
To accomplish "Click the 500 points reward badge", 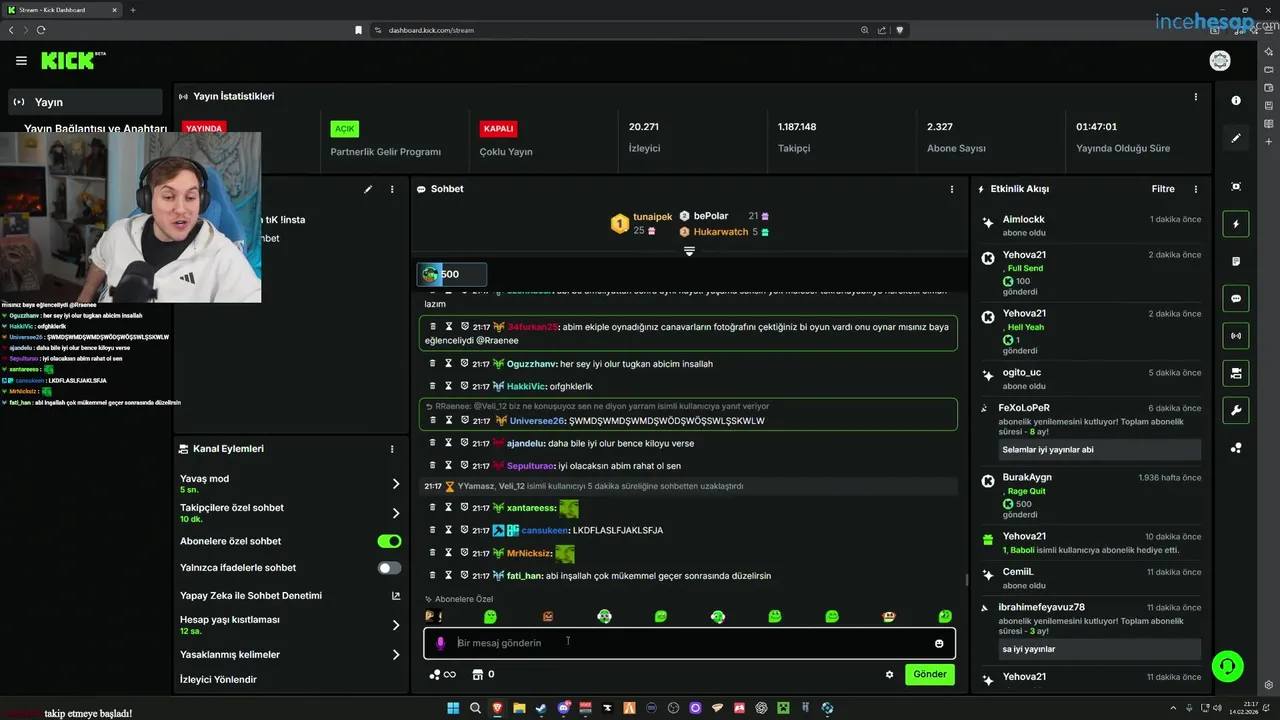I will tap(451, 274).
